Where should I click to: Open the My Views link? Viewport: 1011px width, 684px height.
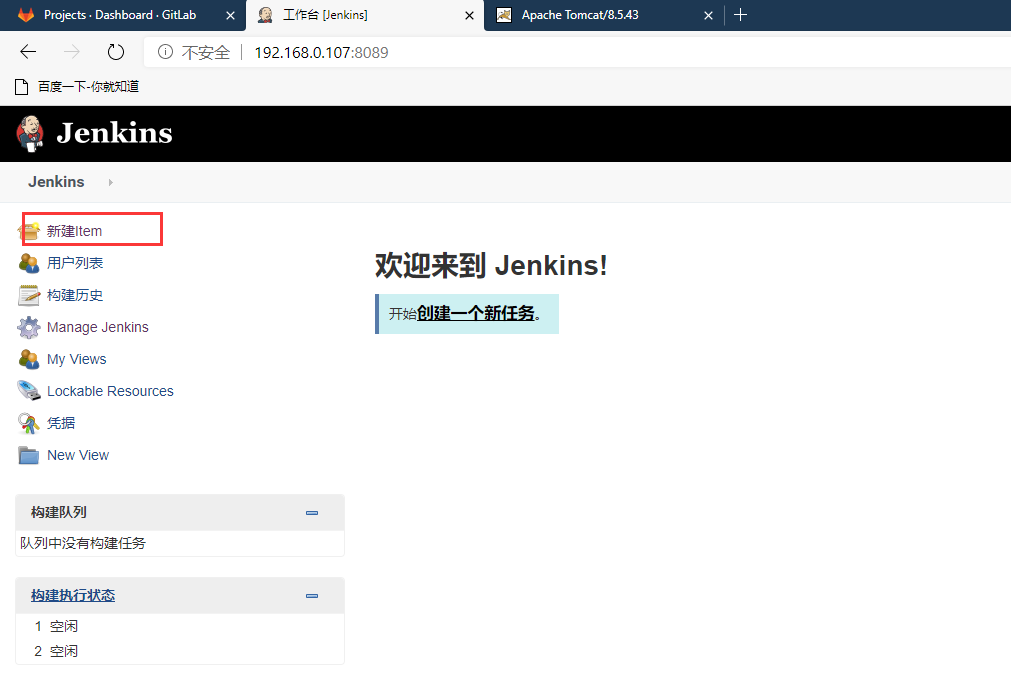click(x=77, y=359)
